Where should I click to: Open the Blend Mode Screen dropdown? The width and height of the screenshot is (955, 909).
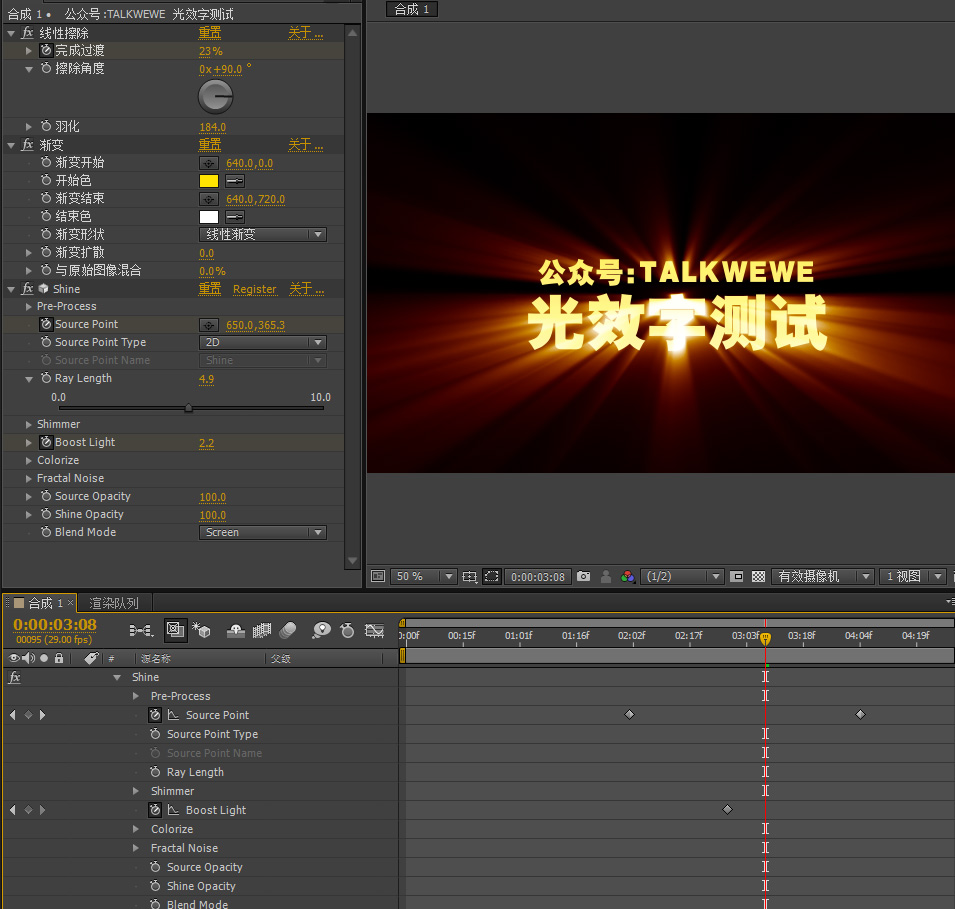coord(263,532)
